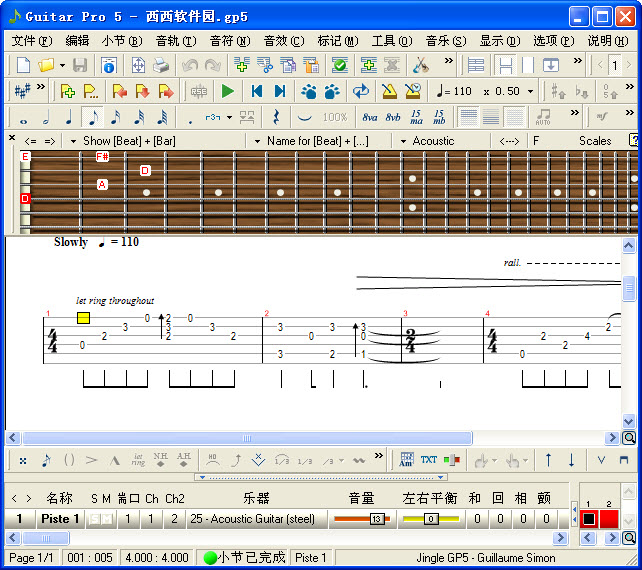Open the 音符(N) menu
Viewport: 642px width, 570px height.
230,41
